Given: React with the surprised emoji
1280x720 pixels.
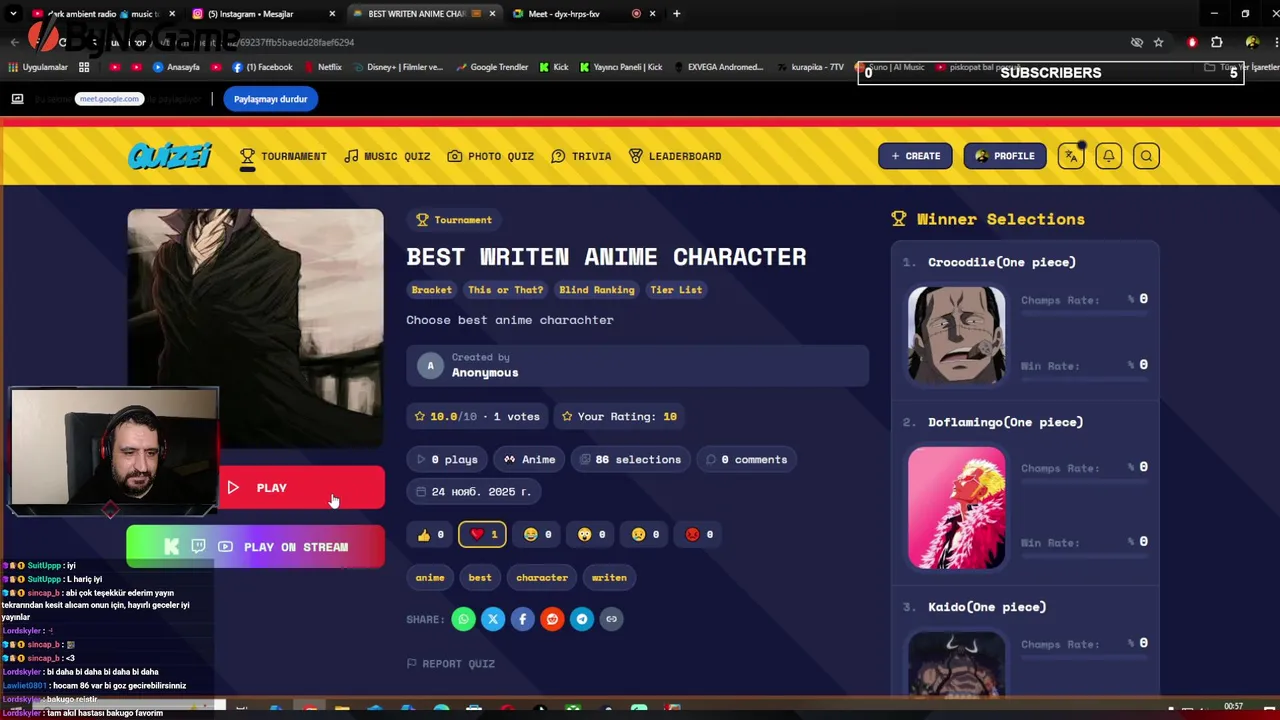Looking at the screenshot, I should tap(591, 535).
